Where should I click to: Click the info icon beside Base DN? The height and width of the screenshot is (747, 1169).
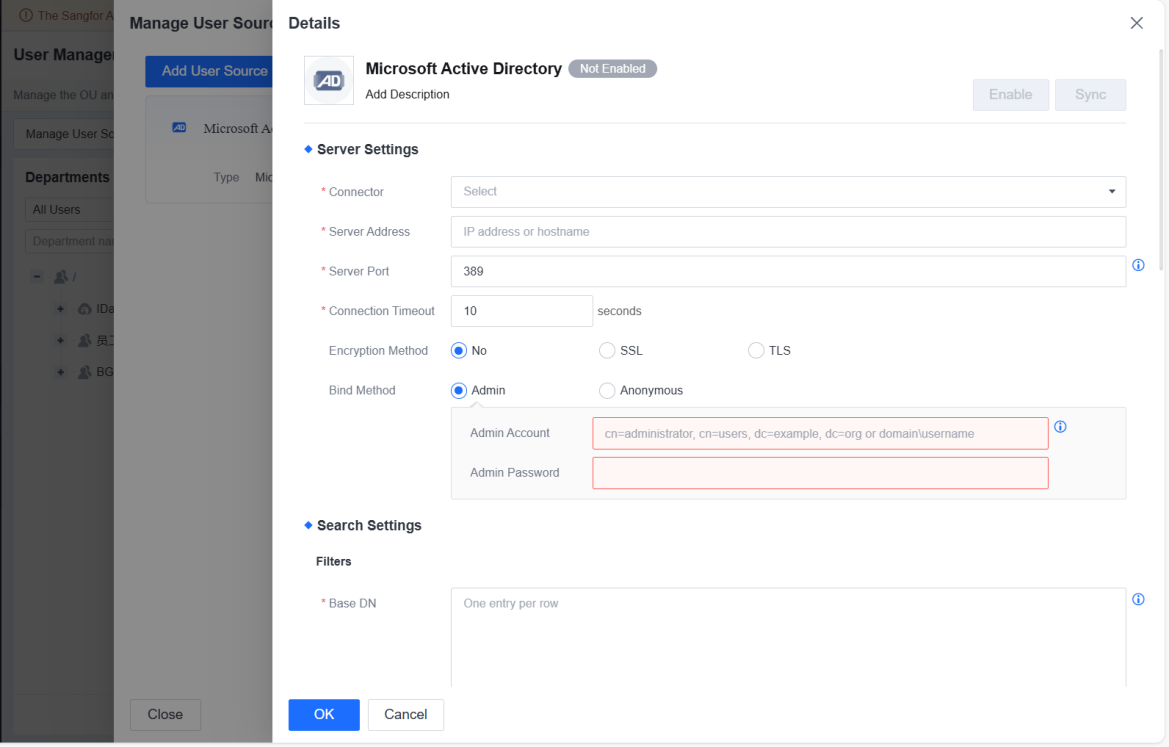tap(1138, 599)
